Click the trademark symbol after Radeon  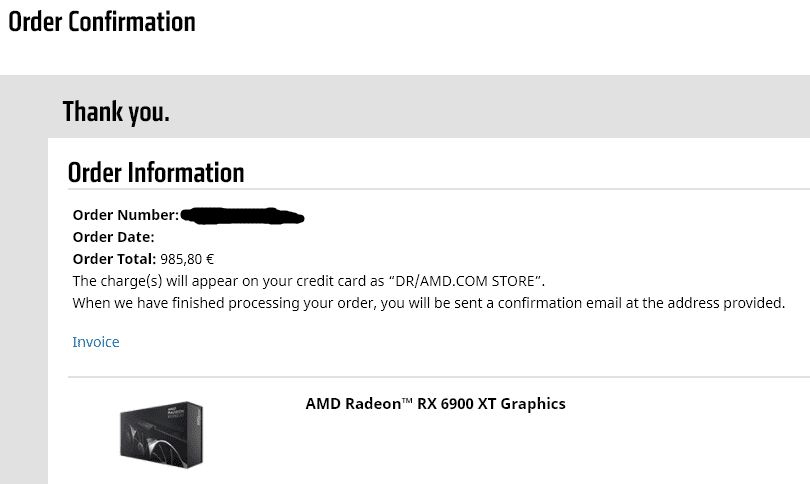pyautogui.click(x=407, y=400)
